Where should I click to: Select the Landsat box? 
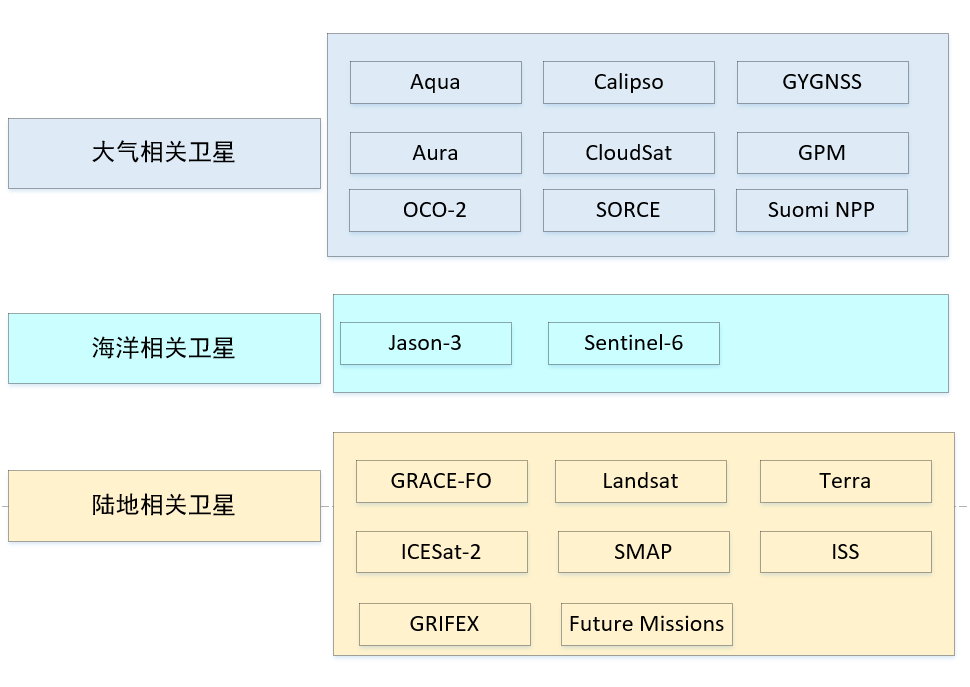tap(641, 481)
